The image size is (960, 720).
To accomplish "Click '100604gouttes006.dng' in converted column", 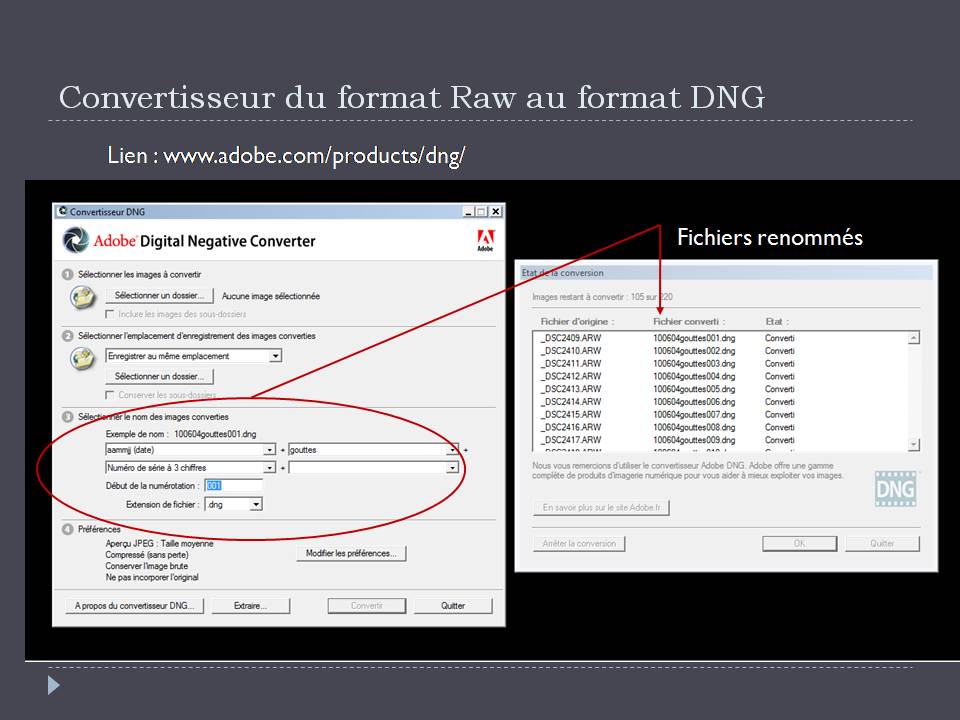I will point(694,402).
